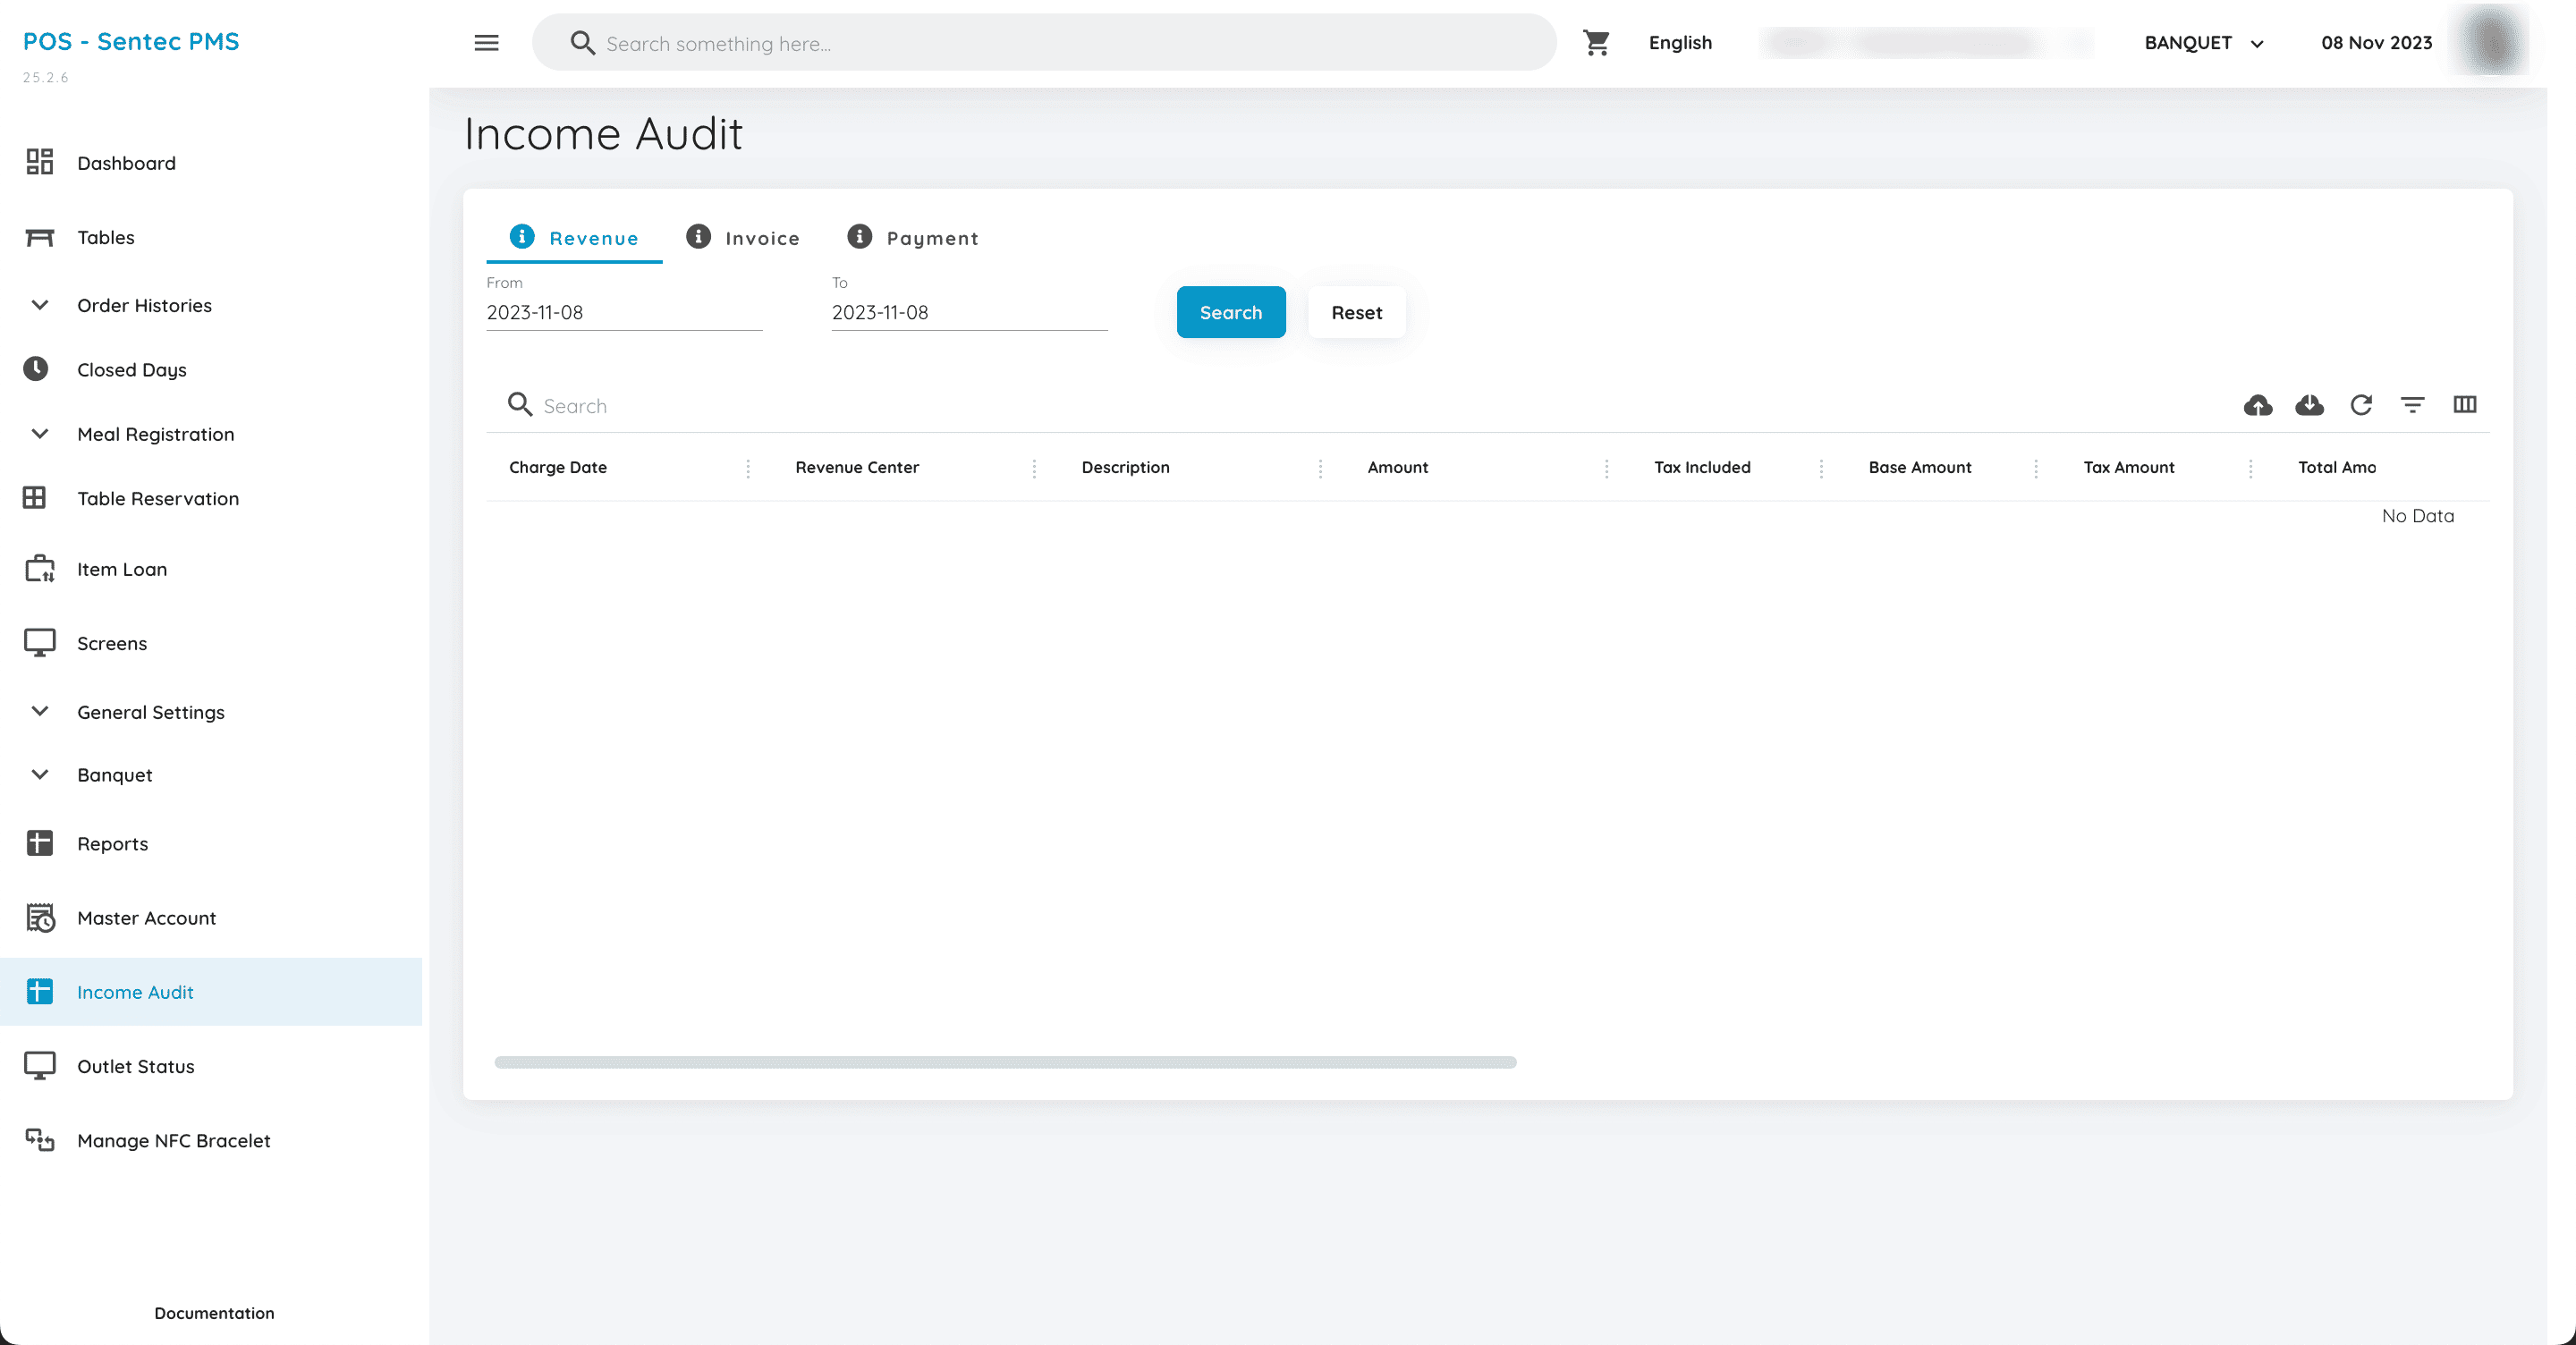Click the Reports icon in sidebar

pyautogui.click(x=39, y=843)
